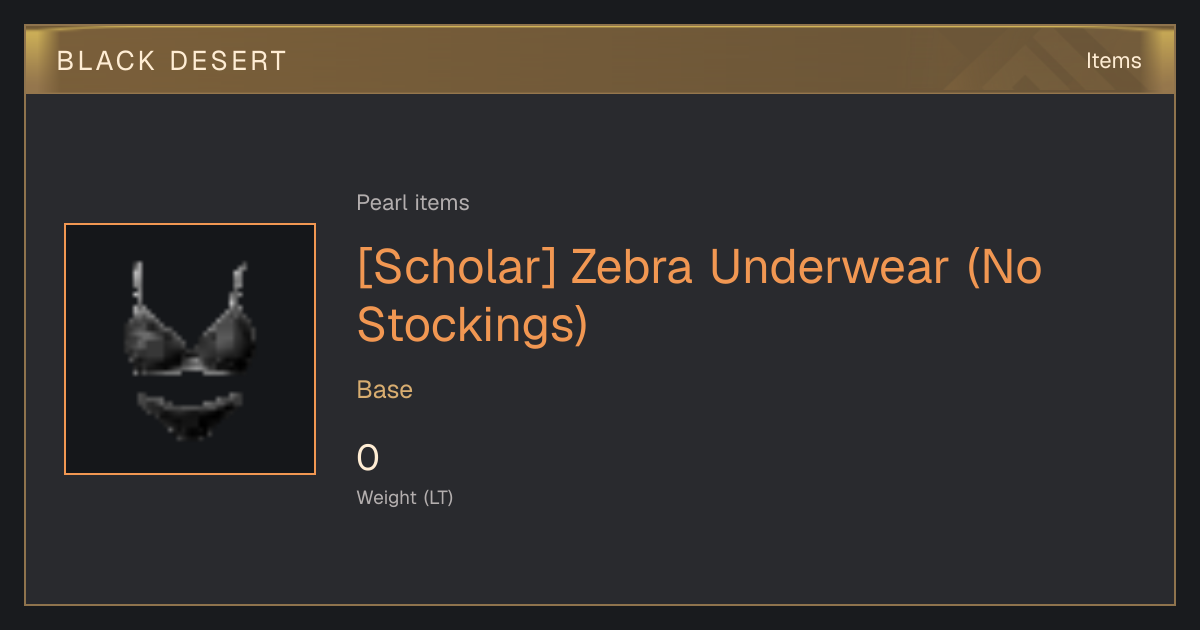Click the Zebra Underwear words in the title
The width and height of the screenshot is (1200, 630).
click(760, 268)
